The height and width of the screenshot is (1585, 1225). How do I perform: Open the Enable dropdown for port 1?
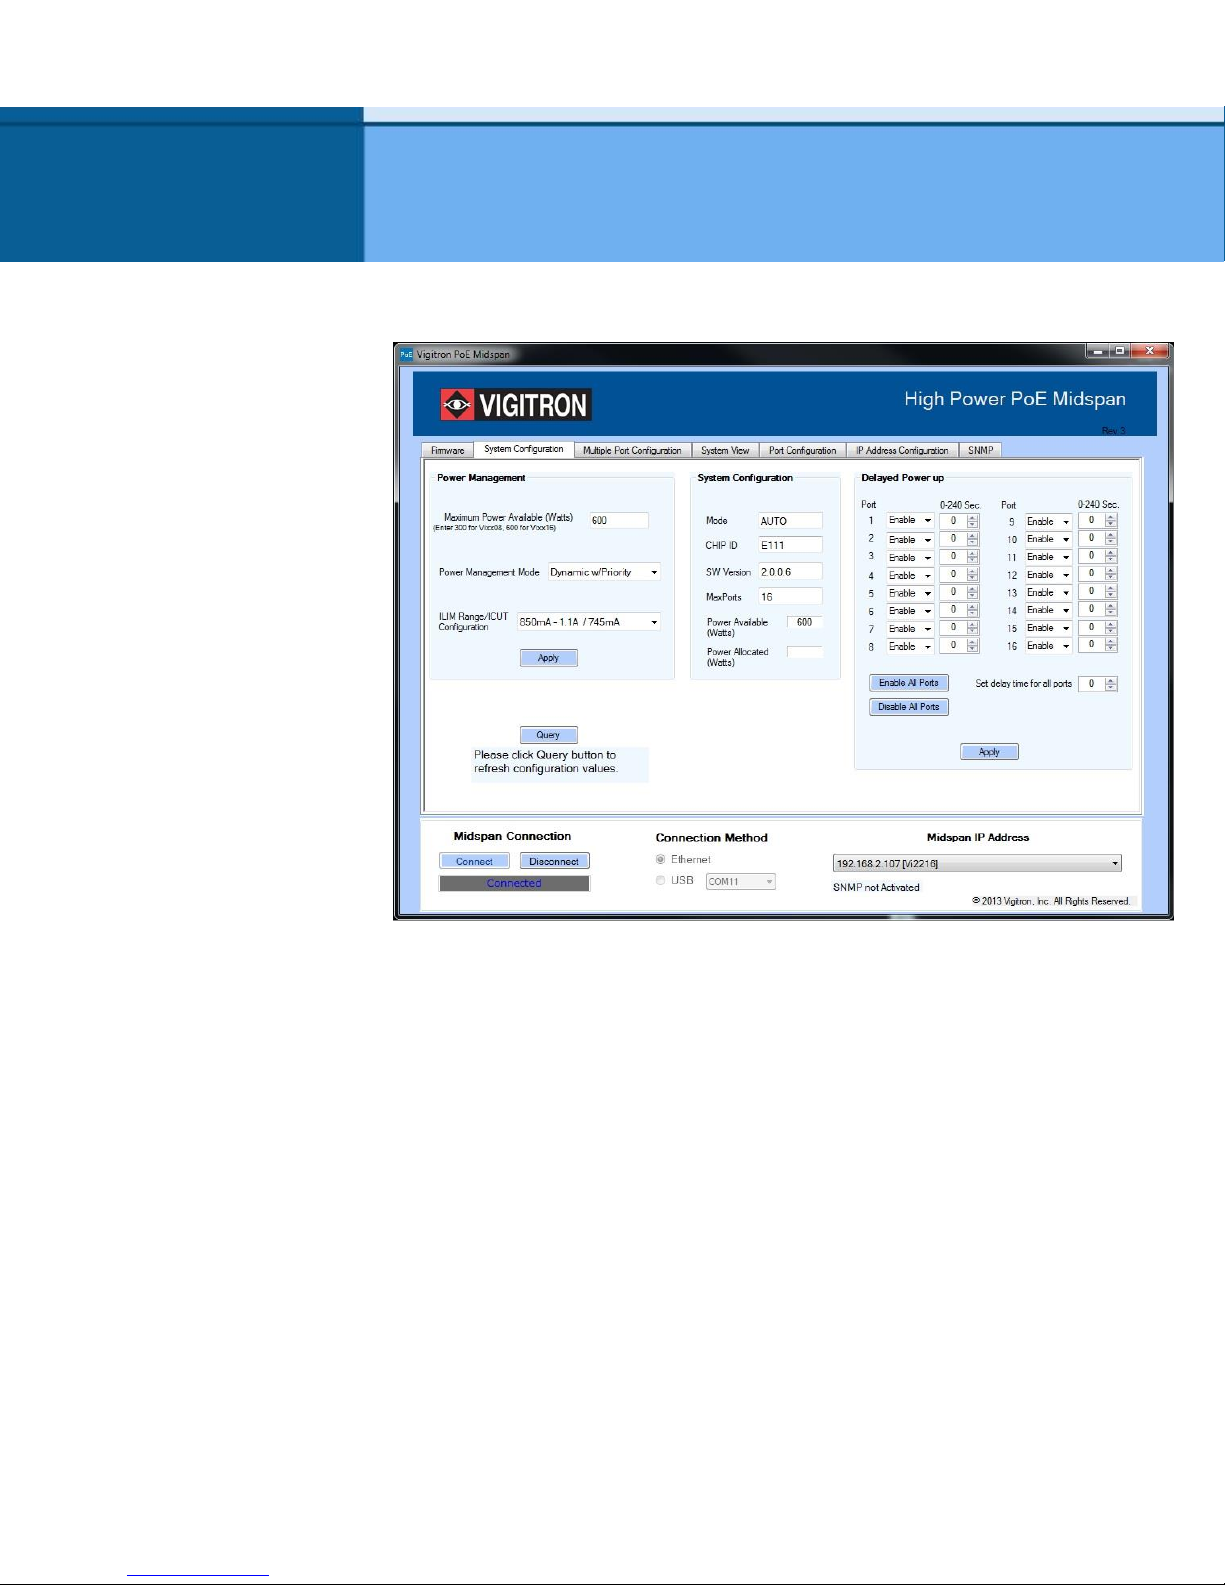(910, 521)
